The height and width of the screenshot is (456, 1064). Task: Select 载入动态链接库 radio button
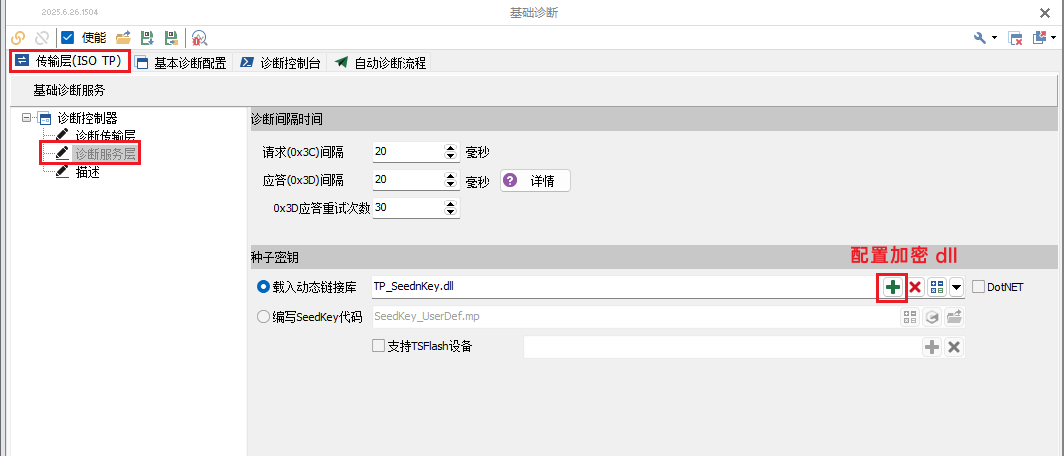click(x=264, y=287)
